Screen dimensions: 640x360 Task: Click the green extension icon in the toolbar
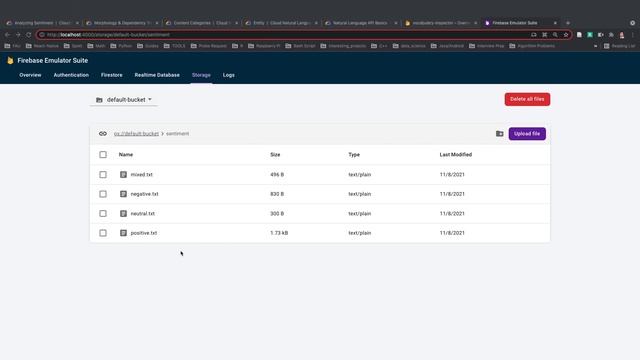590,35
